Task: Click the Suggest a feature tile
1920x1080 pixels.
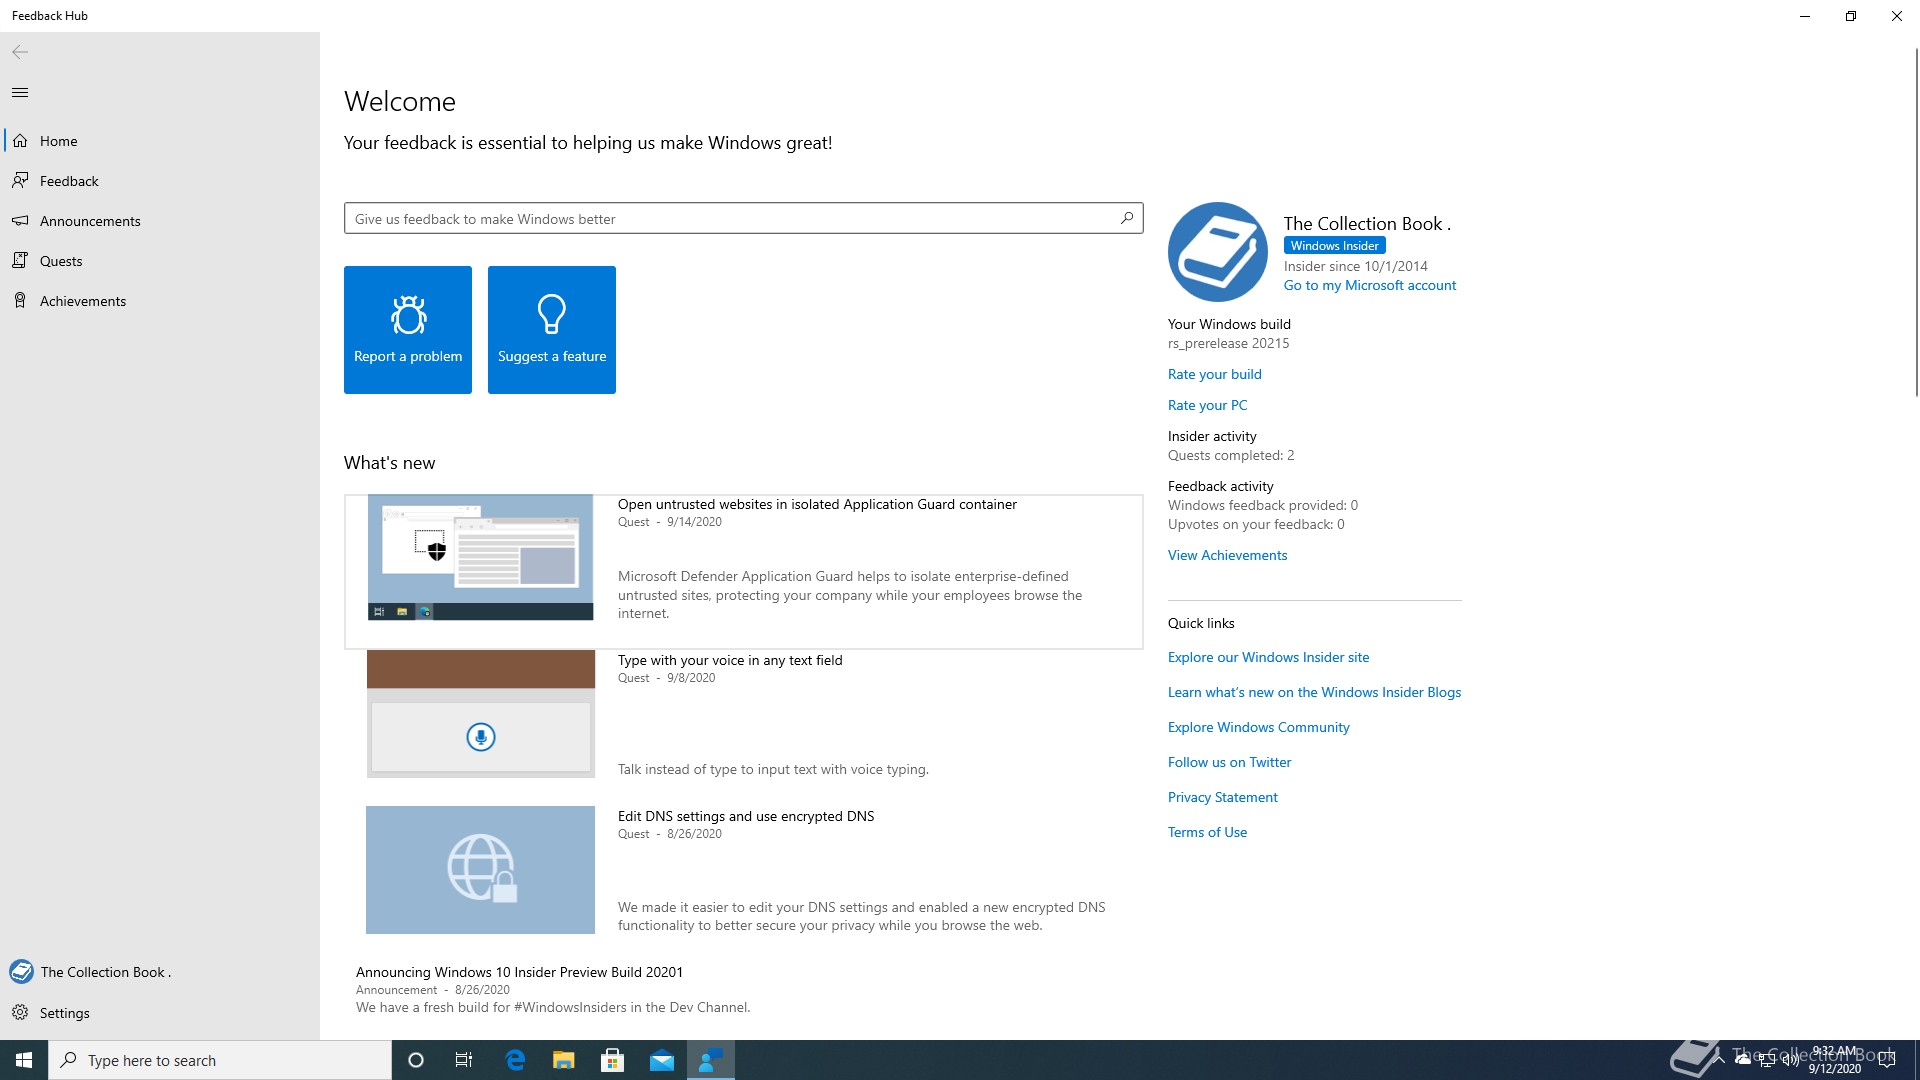Action: click(x=552, y=330)
